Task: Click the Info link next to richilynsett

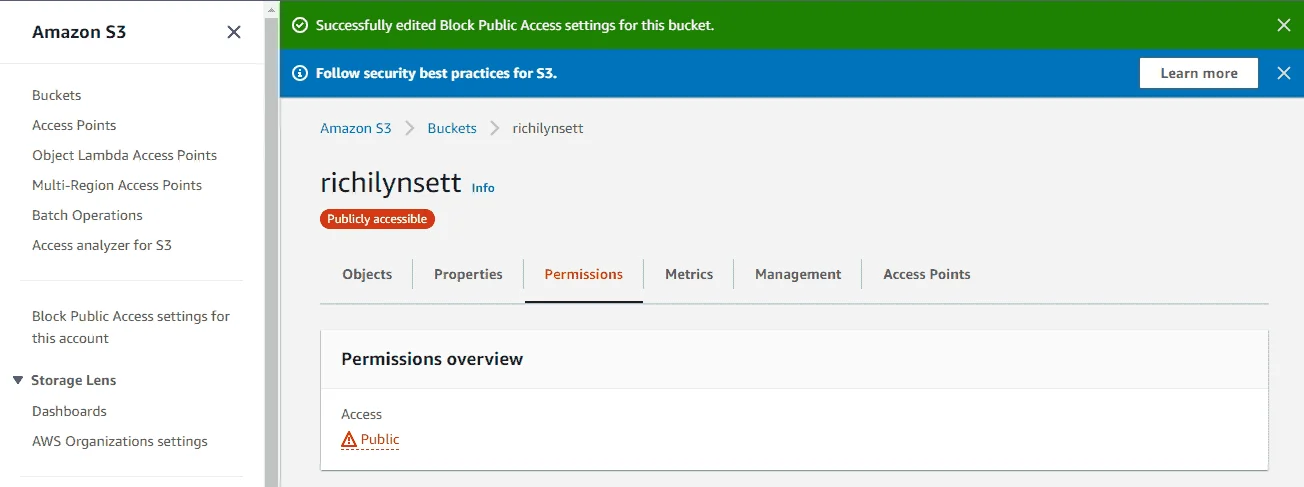Action: [x=483, y=187]
